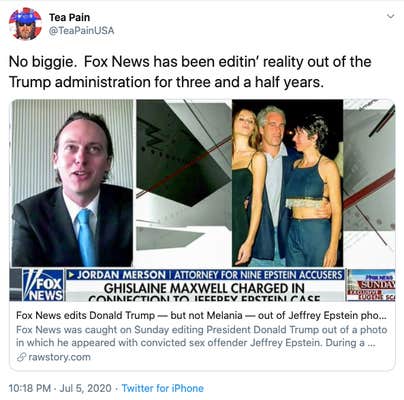Open the Tea Pain profile avatar
Screen dimensions: 404x400
tap(25, 24)
